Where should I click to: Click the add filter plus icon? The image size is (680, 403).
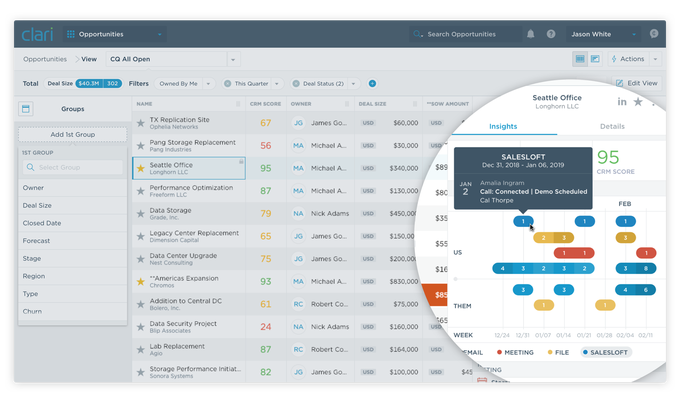click(x=372, y=83)
